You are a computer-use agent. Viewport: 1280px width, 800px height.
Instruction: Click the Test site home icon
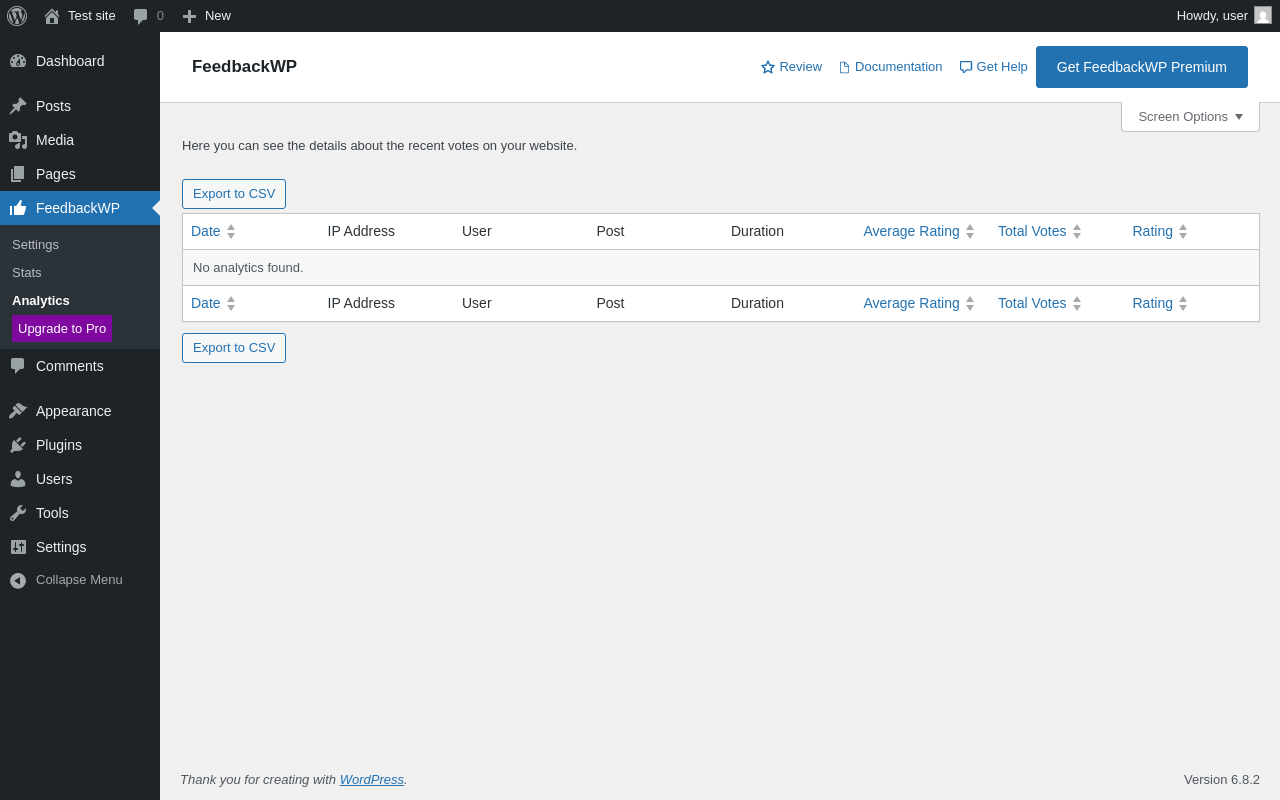[52, 16]
